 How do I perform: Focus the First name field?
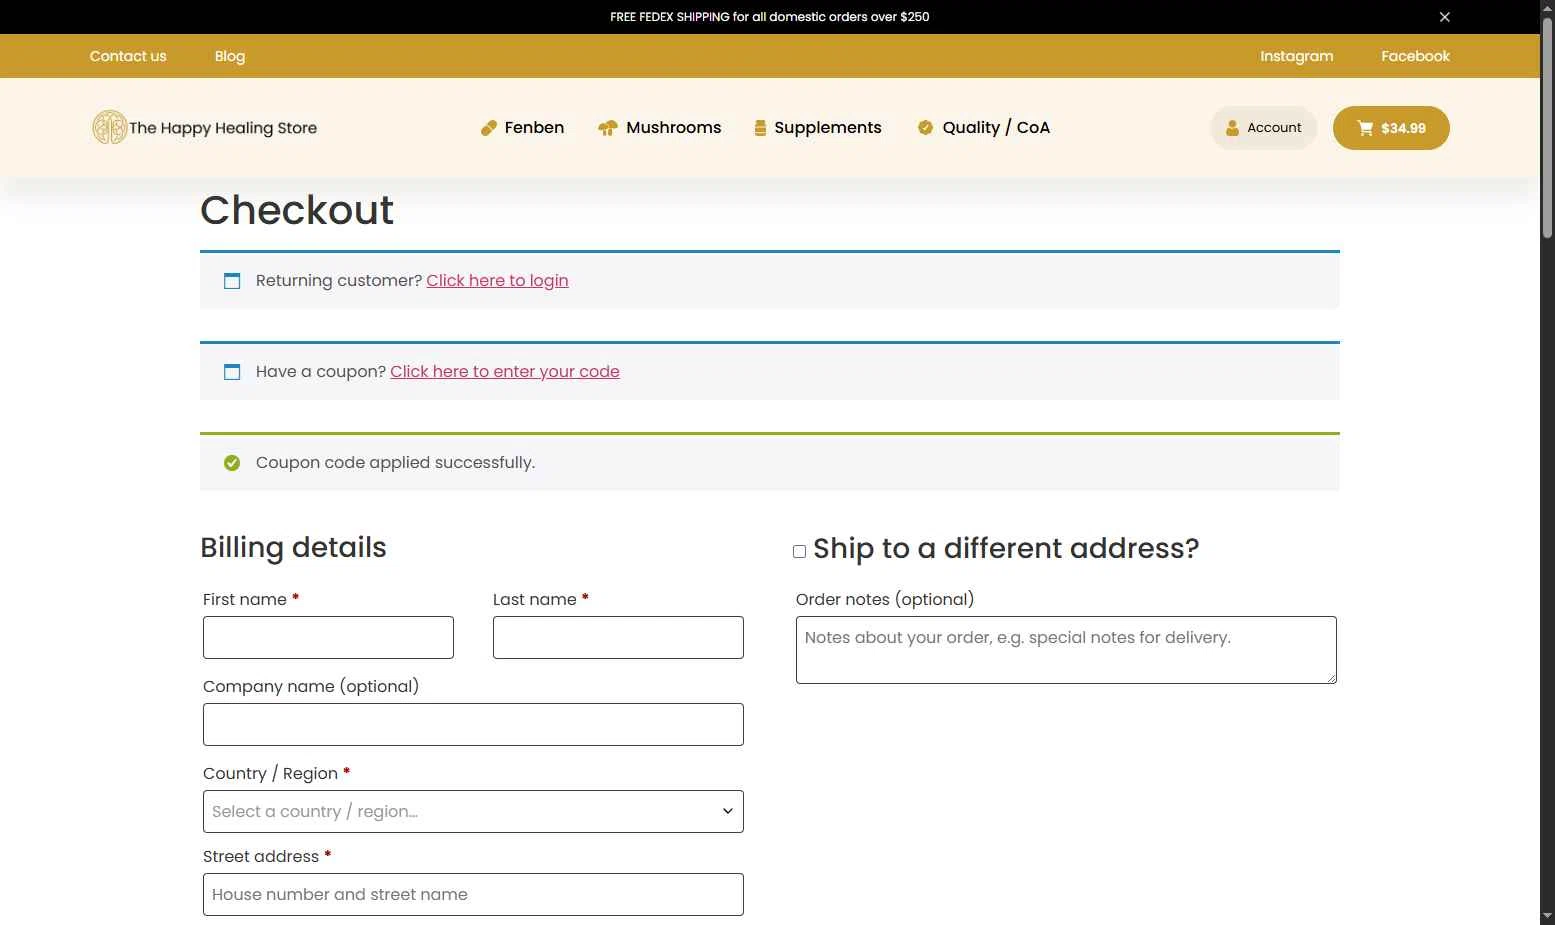(328, 637)
